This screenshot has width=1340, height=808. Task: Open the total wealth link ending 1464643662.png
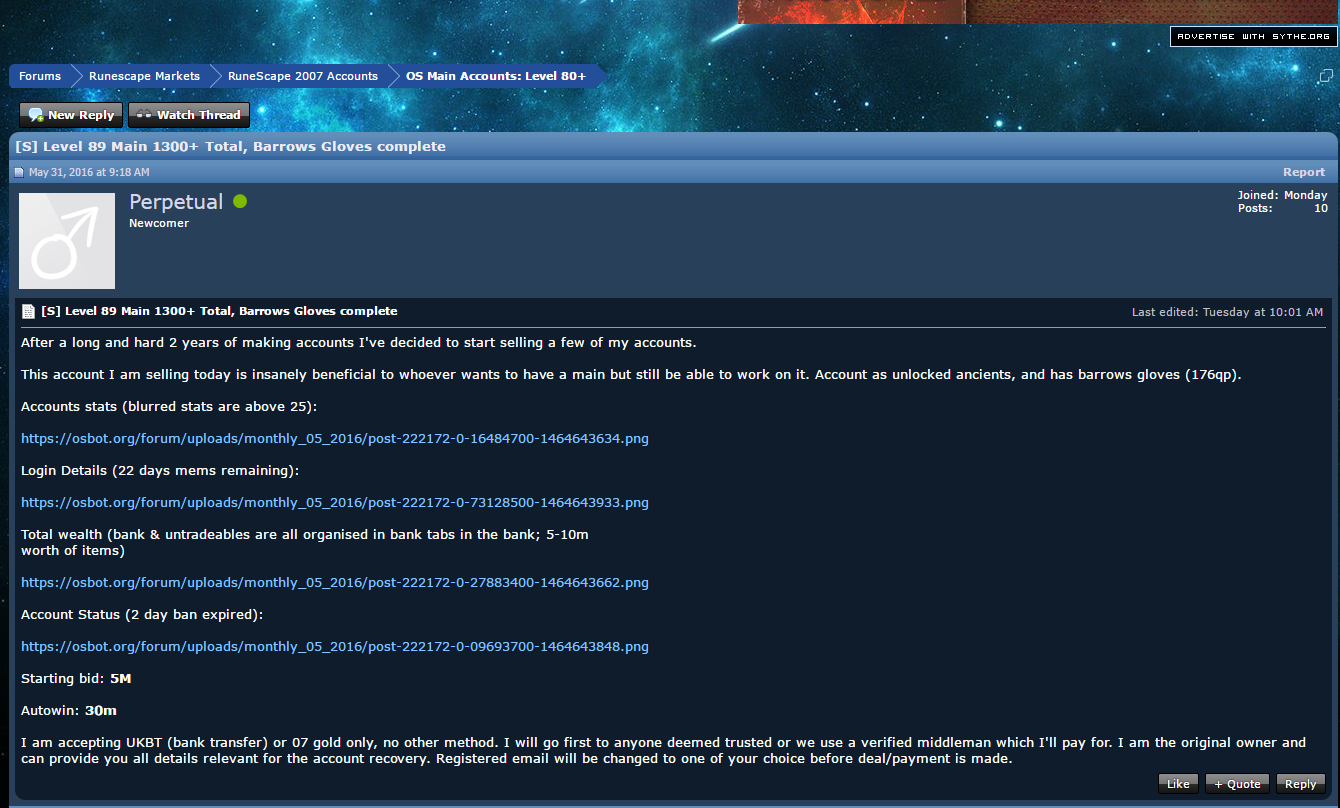[x=335, y=582]
